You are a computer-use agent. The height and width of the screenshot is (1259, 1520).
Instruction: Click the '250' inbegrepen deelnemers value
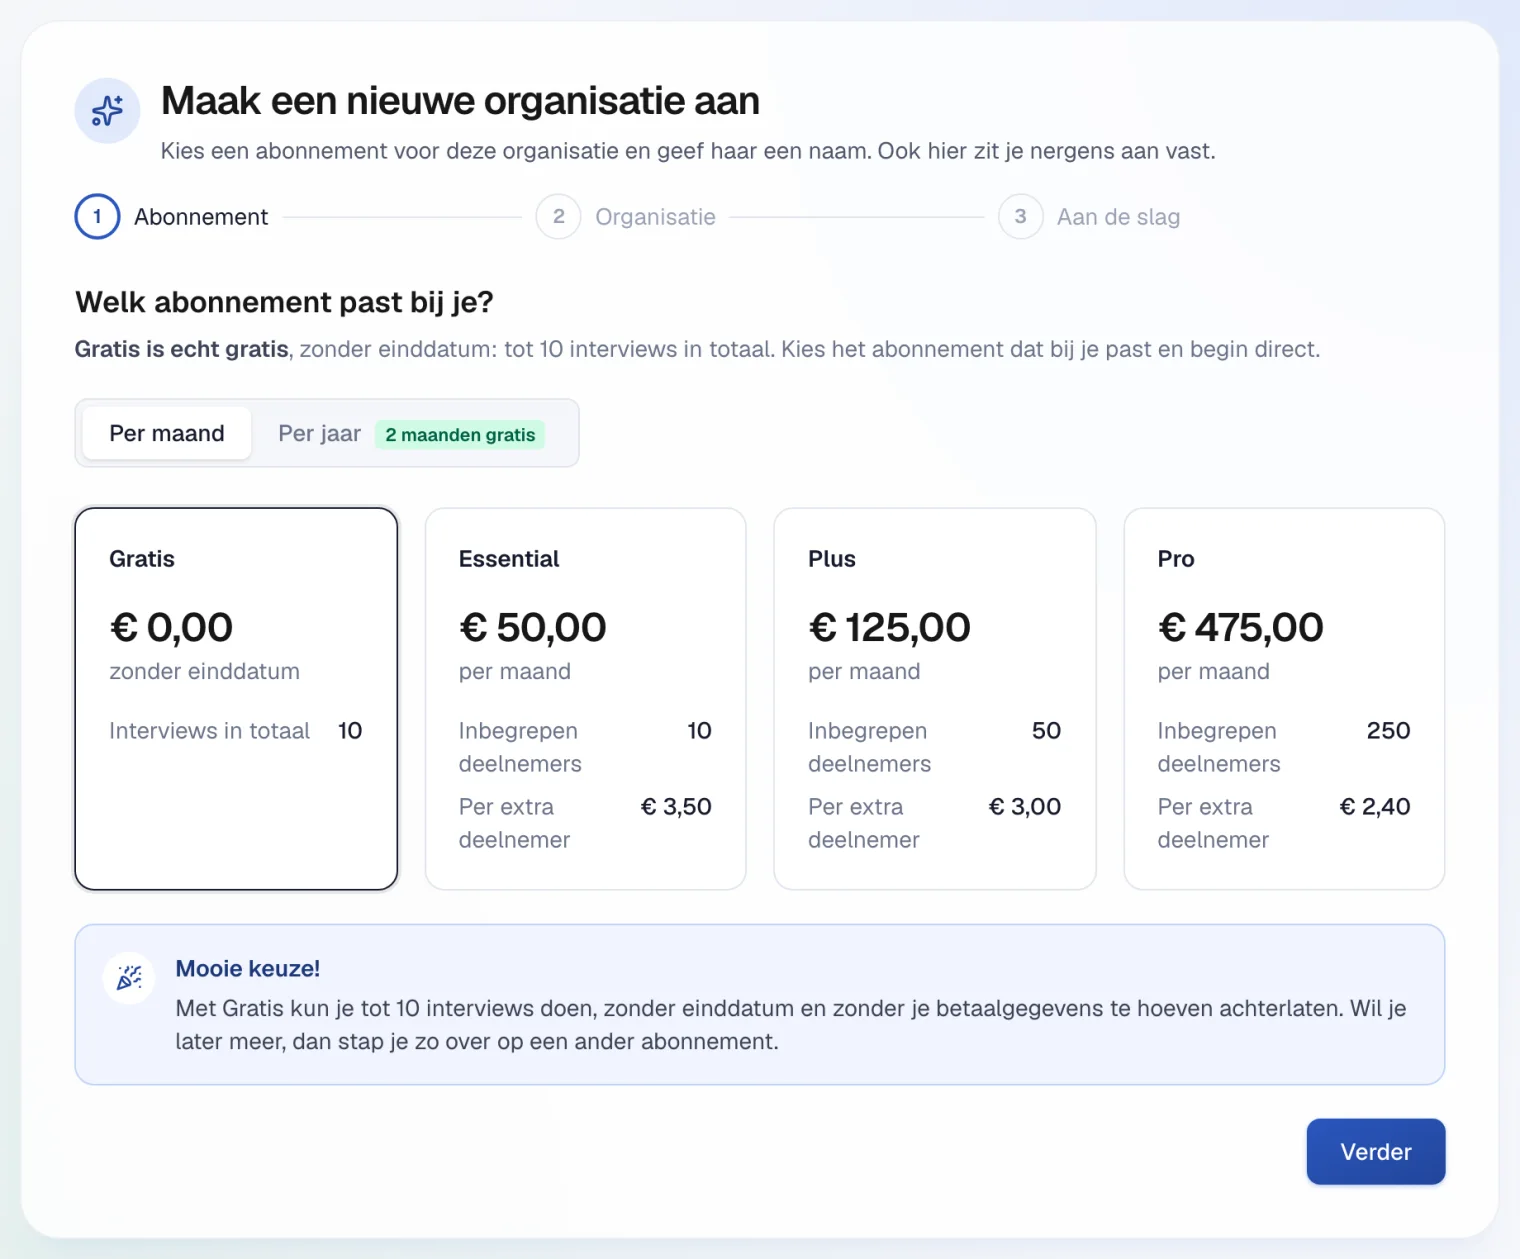(1388, 731)
